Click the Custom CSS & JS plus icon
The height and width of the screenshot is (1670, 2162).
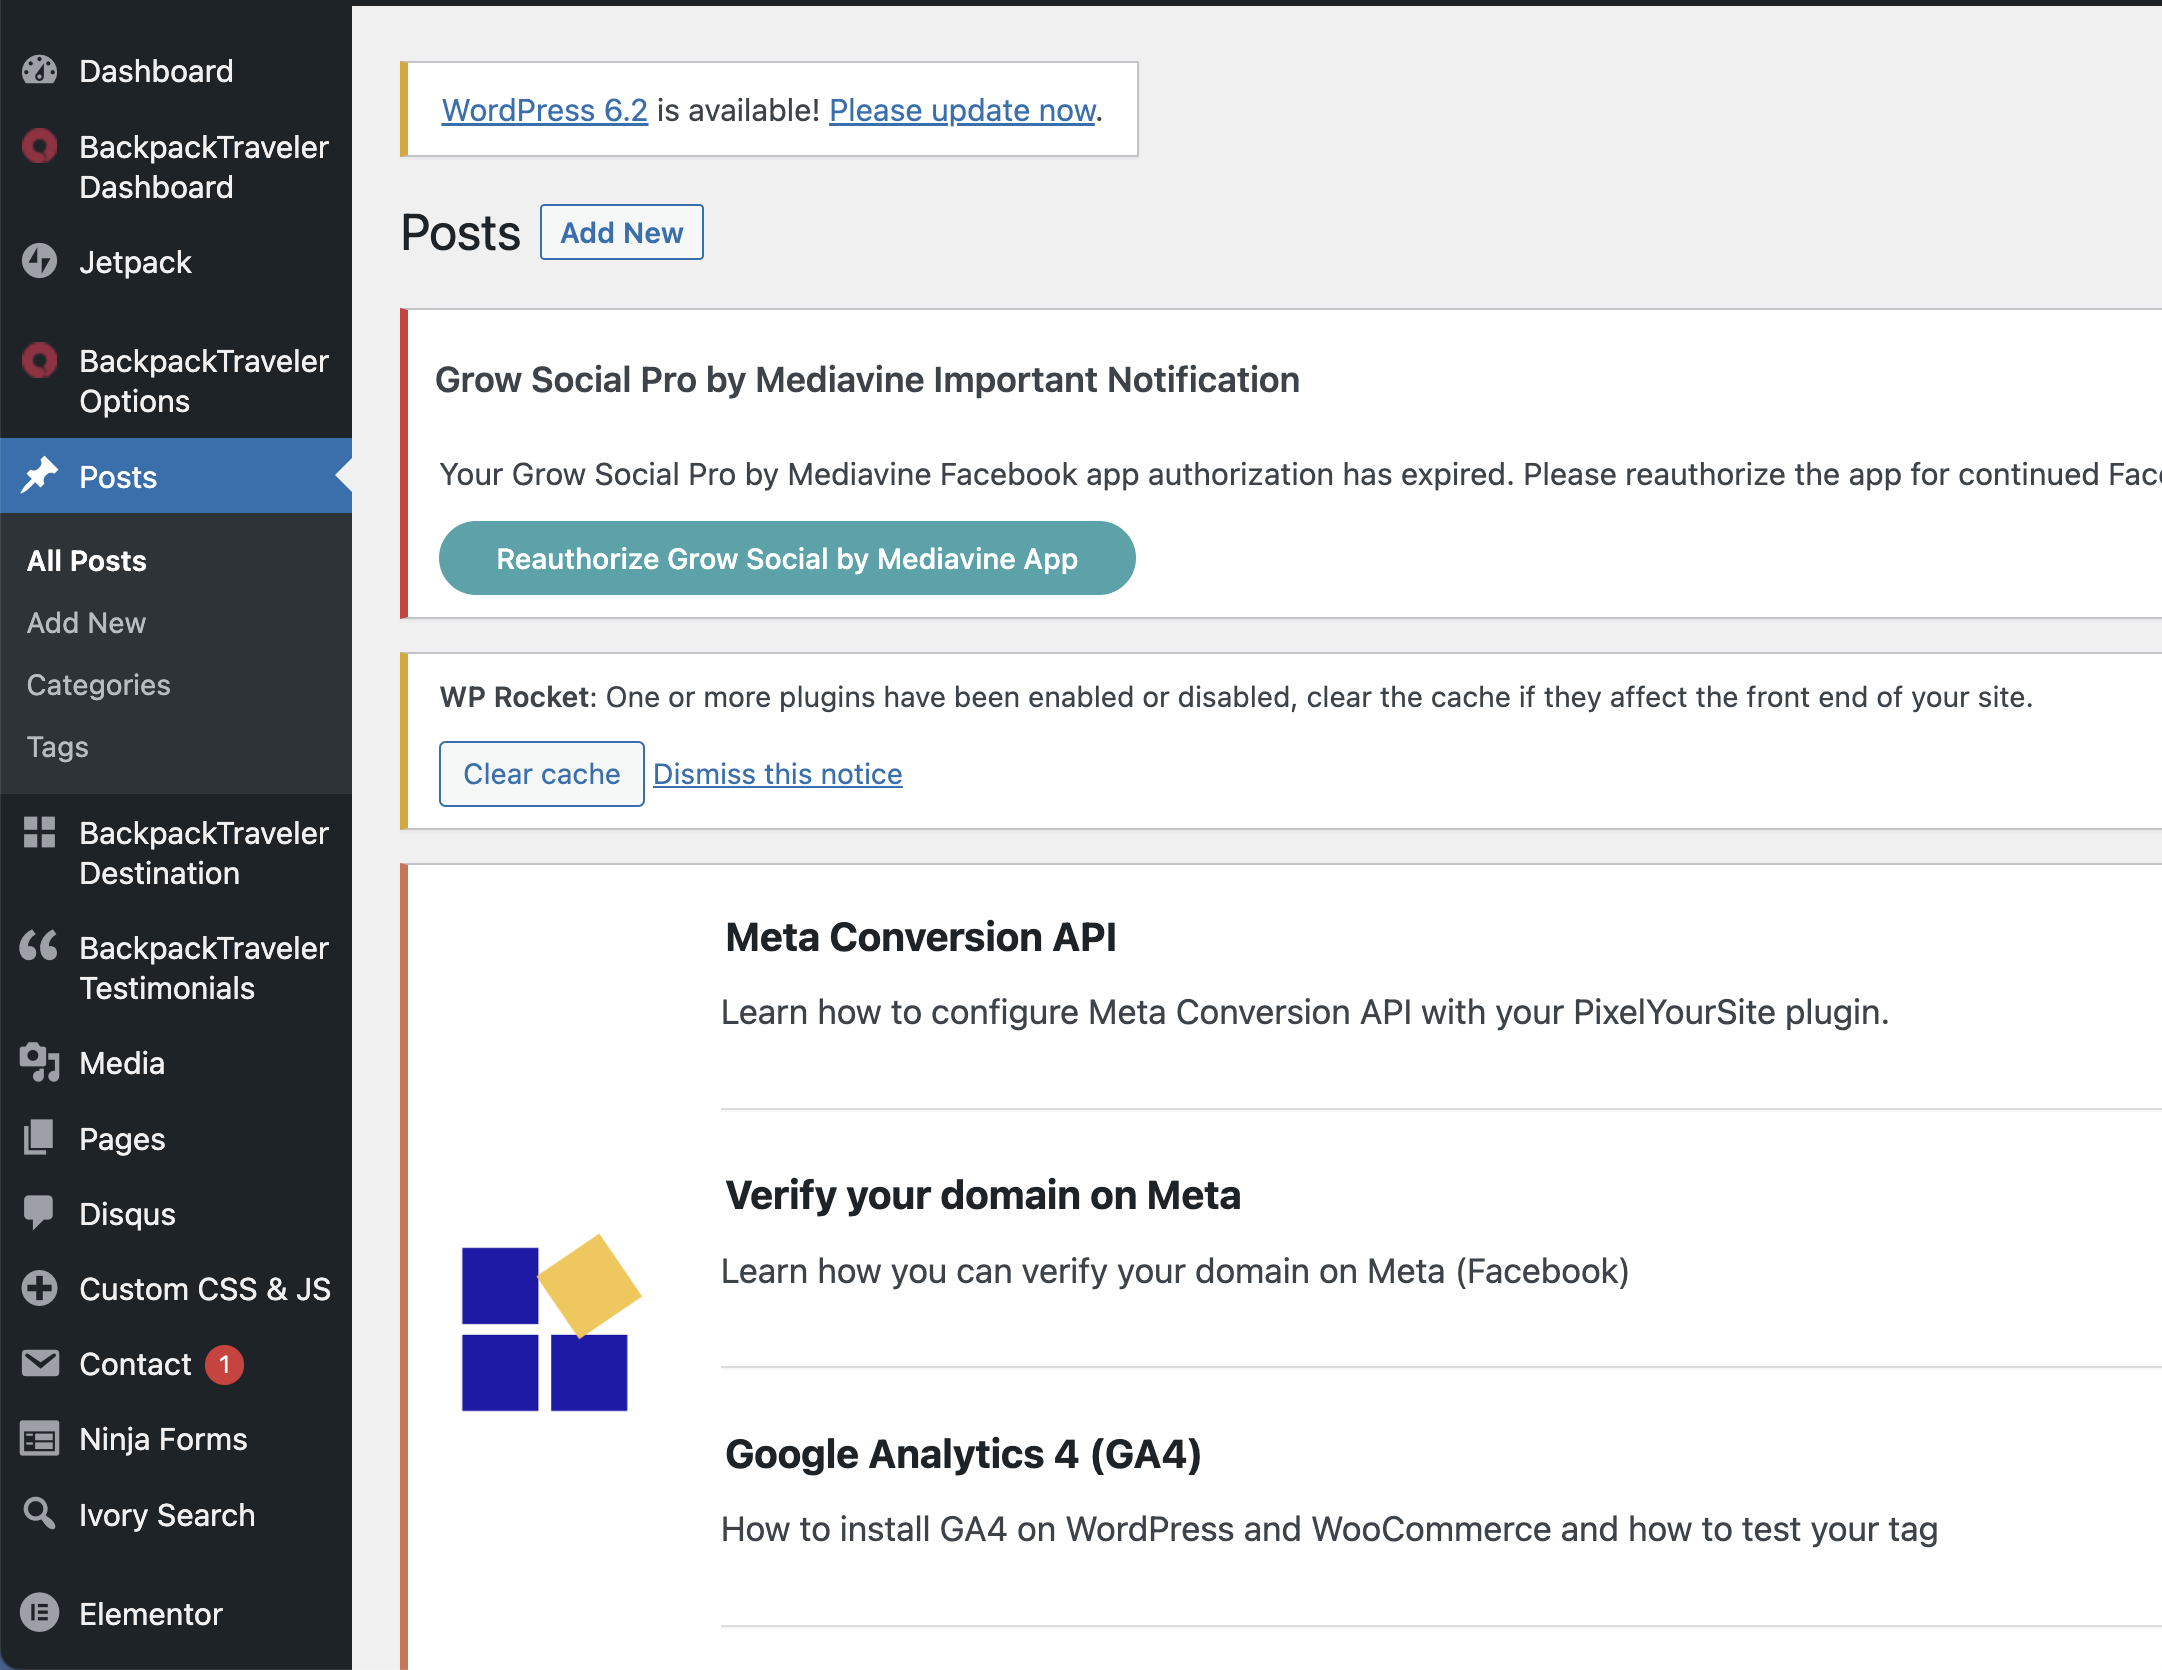40,1288
